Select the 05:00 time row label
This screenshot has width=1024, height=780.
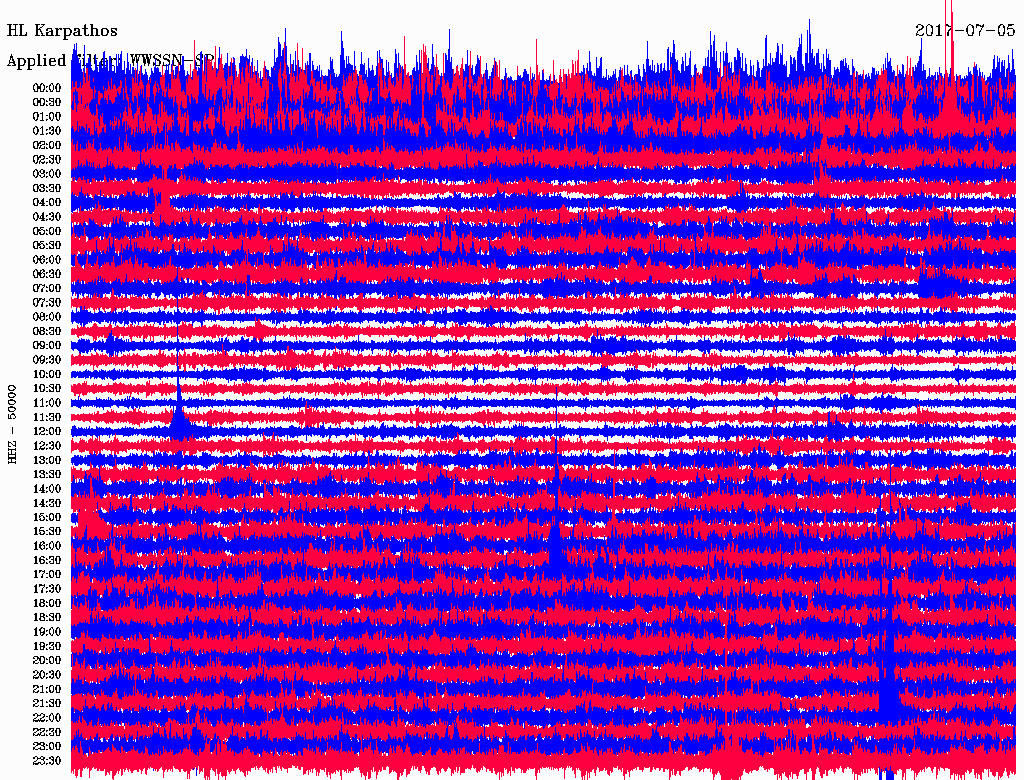[x=47, y=231]
